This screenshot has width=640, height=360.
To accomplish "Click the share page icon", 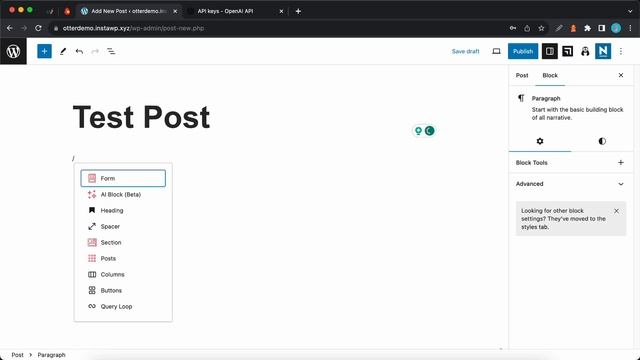I will click(527, 28).
